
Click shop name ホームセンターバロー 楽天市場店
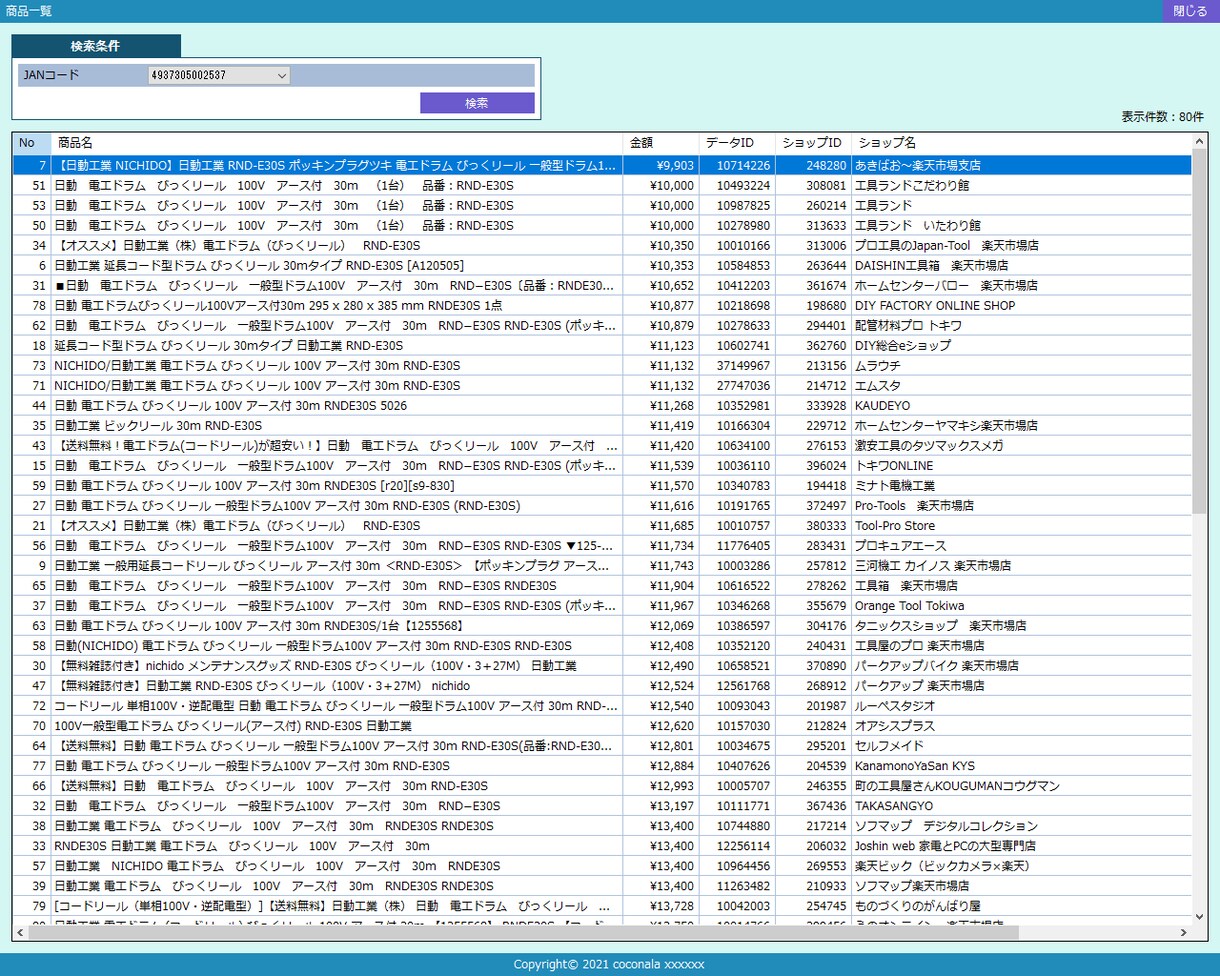(x=946, y=285)
